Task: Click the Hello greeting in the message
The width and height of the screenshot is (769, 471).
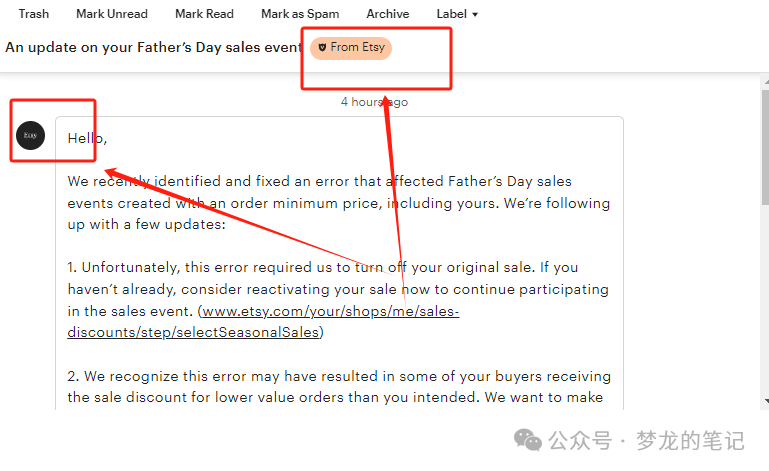Action: [87, 138]
